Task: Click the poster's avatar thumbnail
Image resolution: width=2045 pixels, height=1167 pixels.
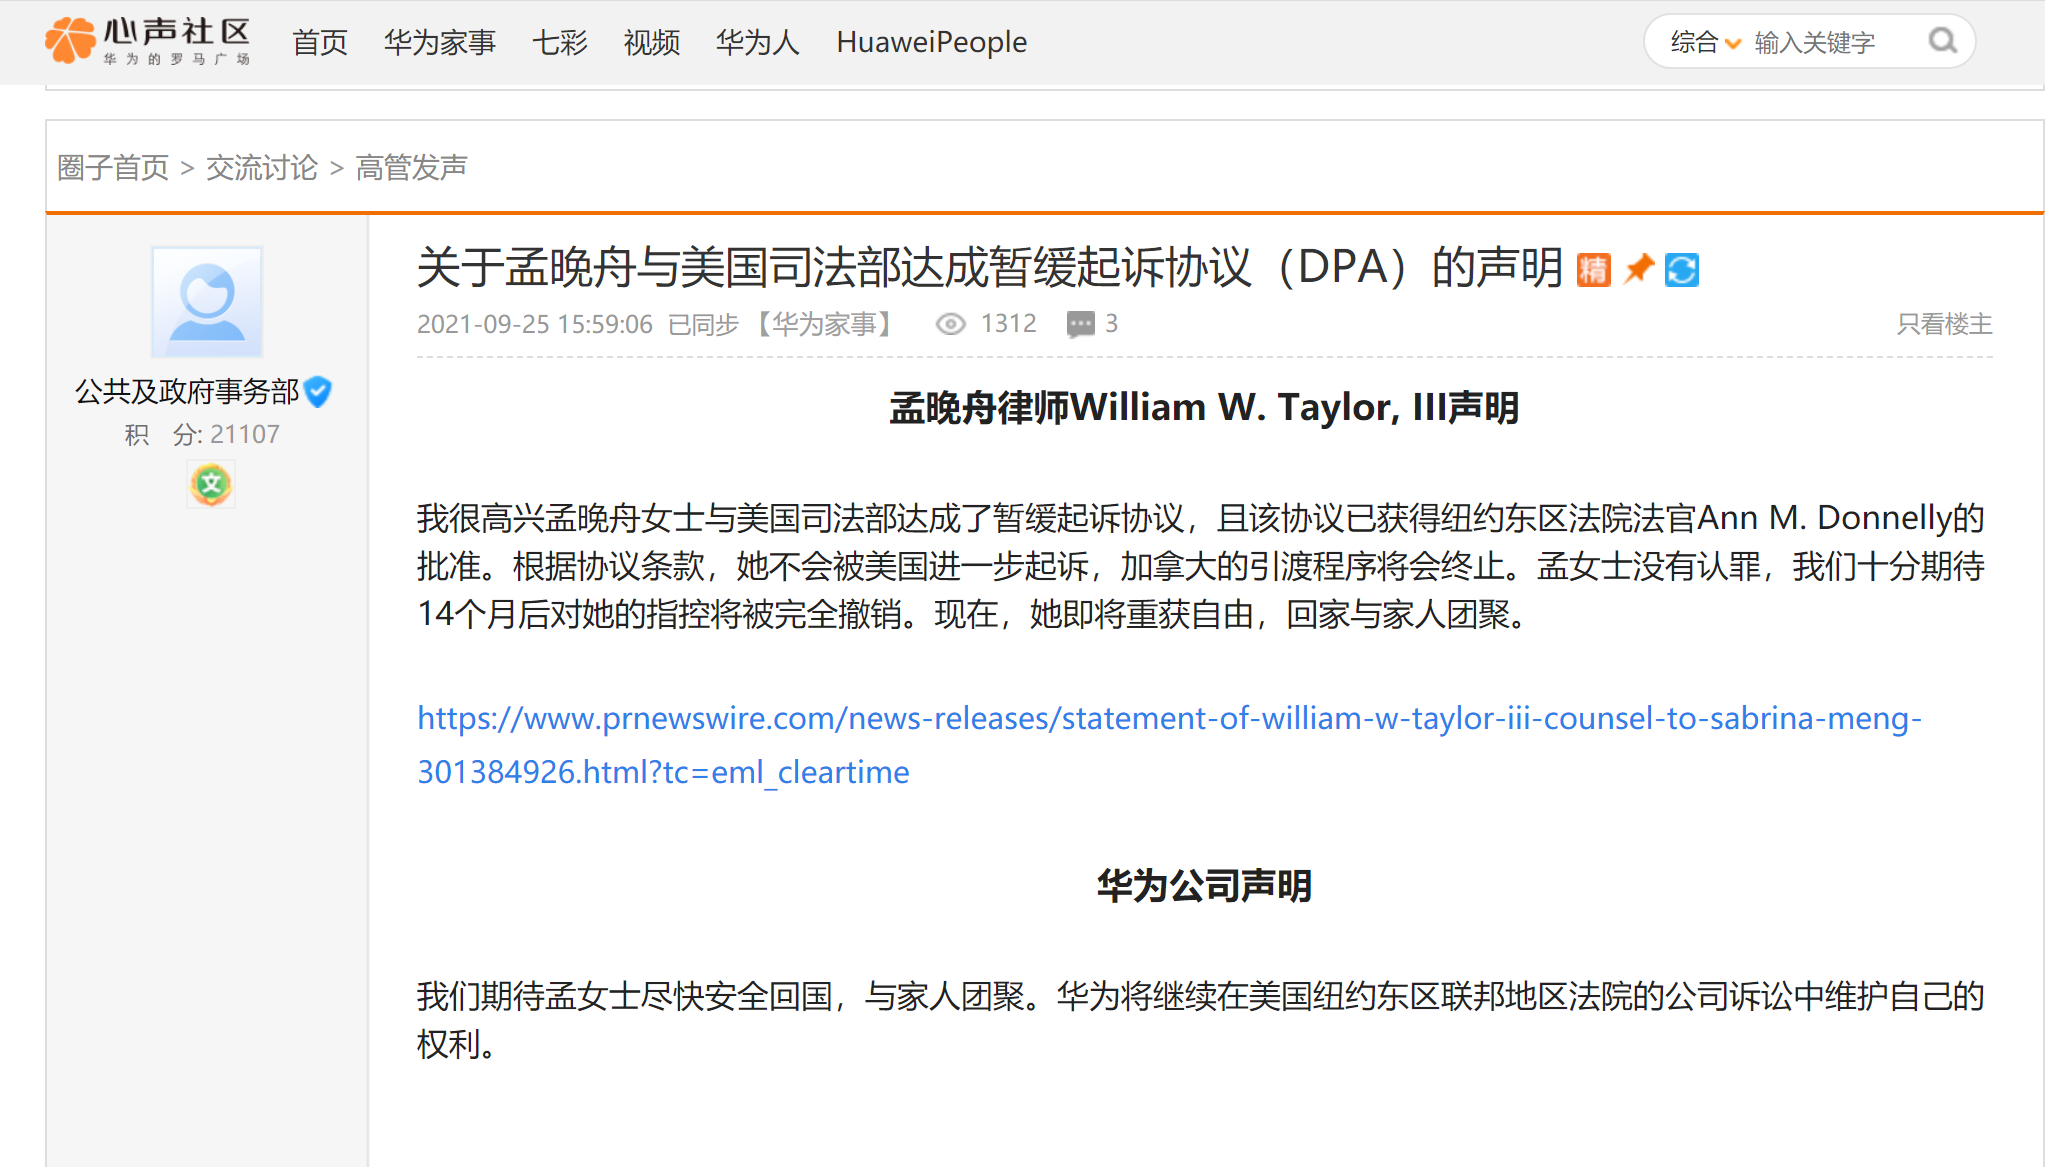Action: [x=207, y=302]
